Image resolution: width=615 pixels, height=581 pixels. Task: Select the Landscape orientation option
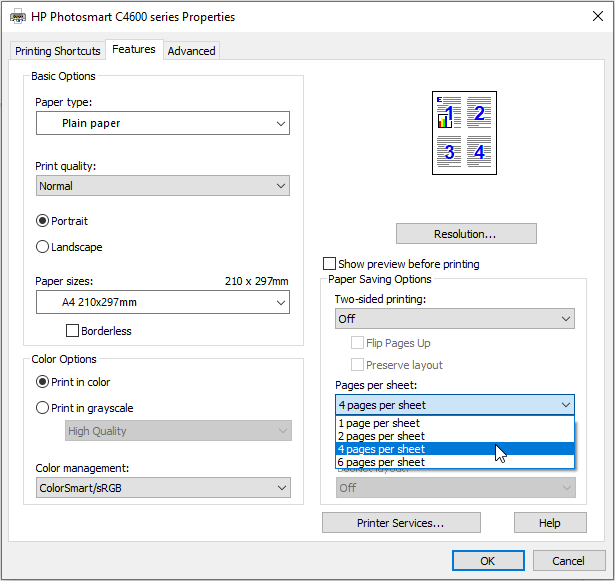43,247
